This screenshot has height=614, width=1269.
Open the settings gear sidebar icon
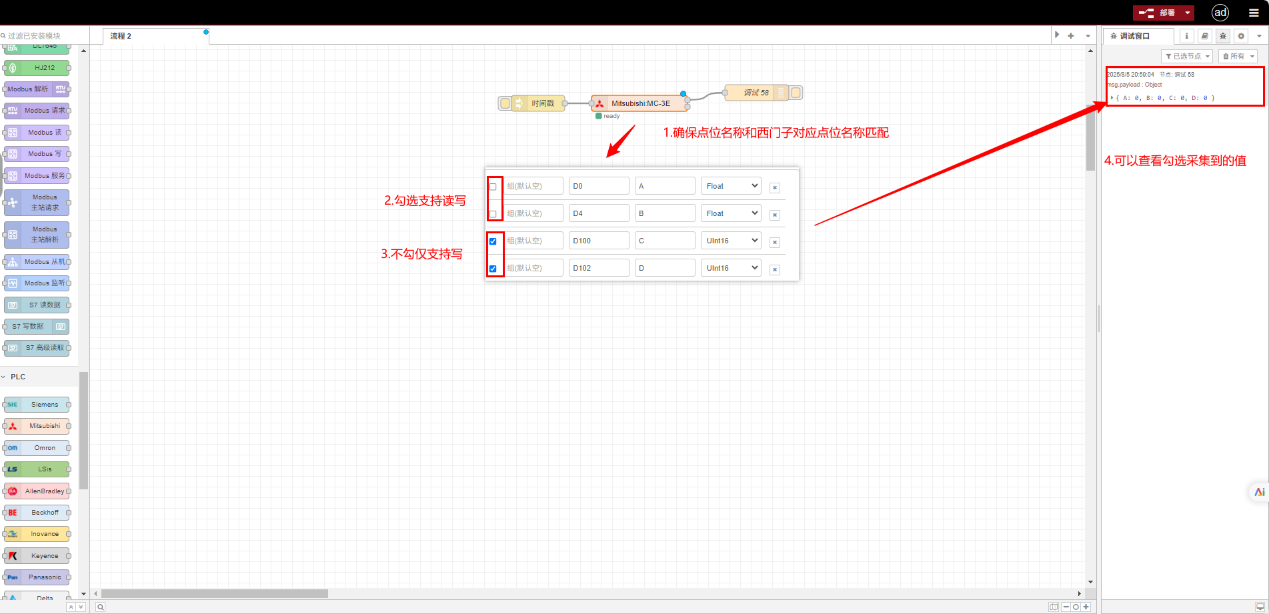point(1241,36)
